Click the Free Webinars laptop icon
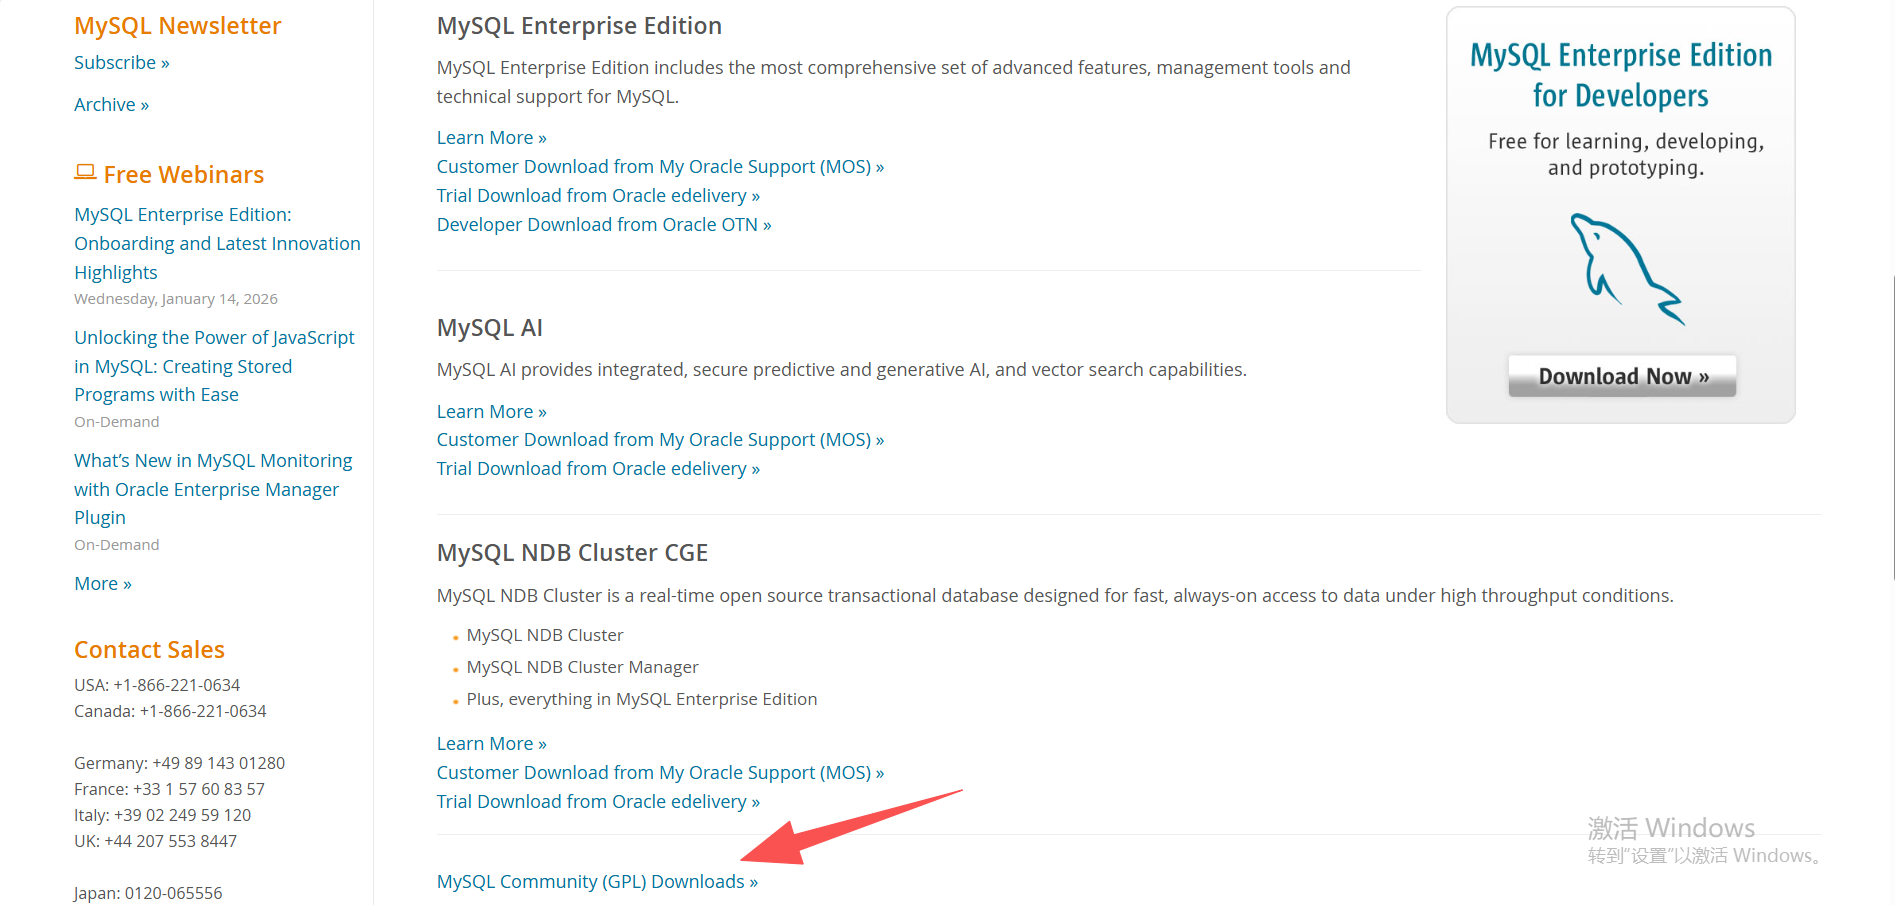Screen dimensions: 1895x905 coord(85,173)
